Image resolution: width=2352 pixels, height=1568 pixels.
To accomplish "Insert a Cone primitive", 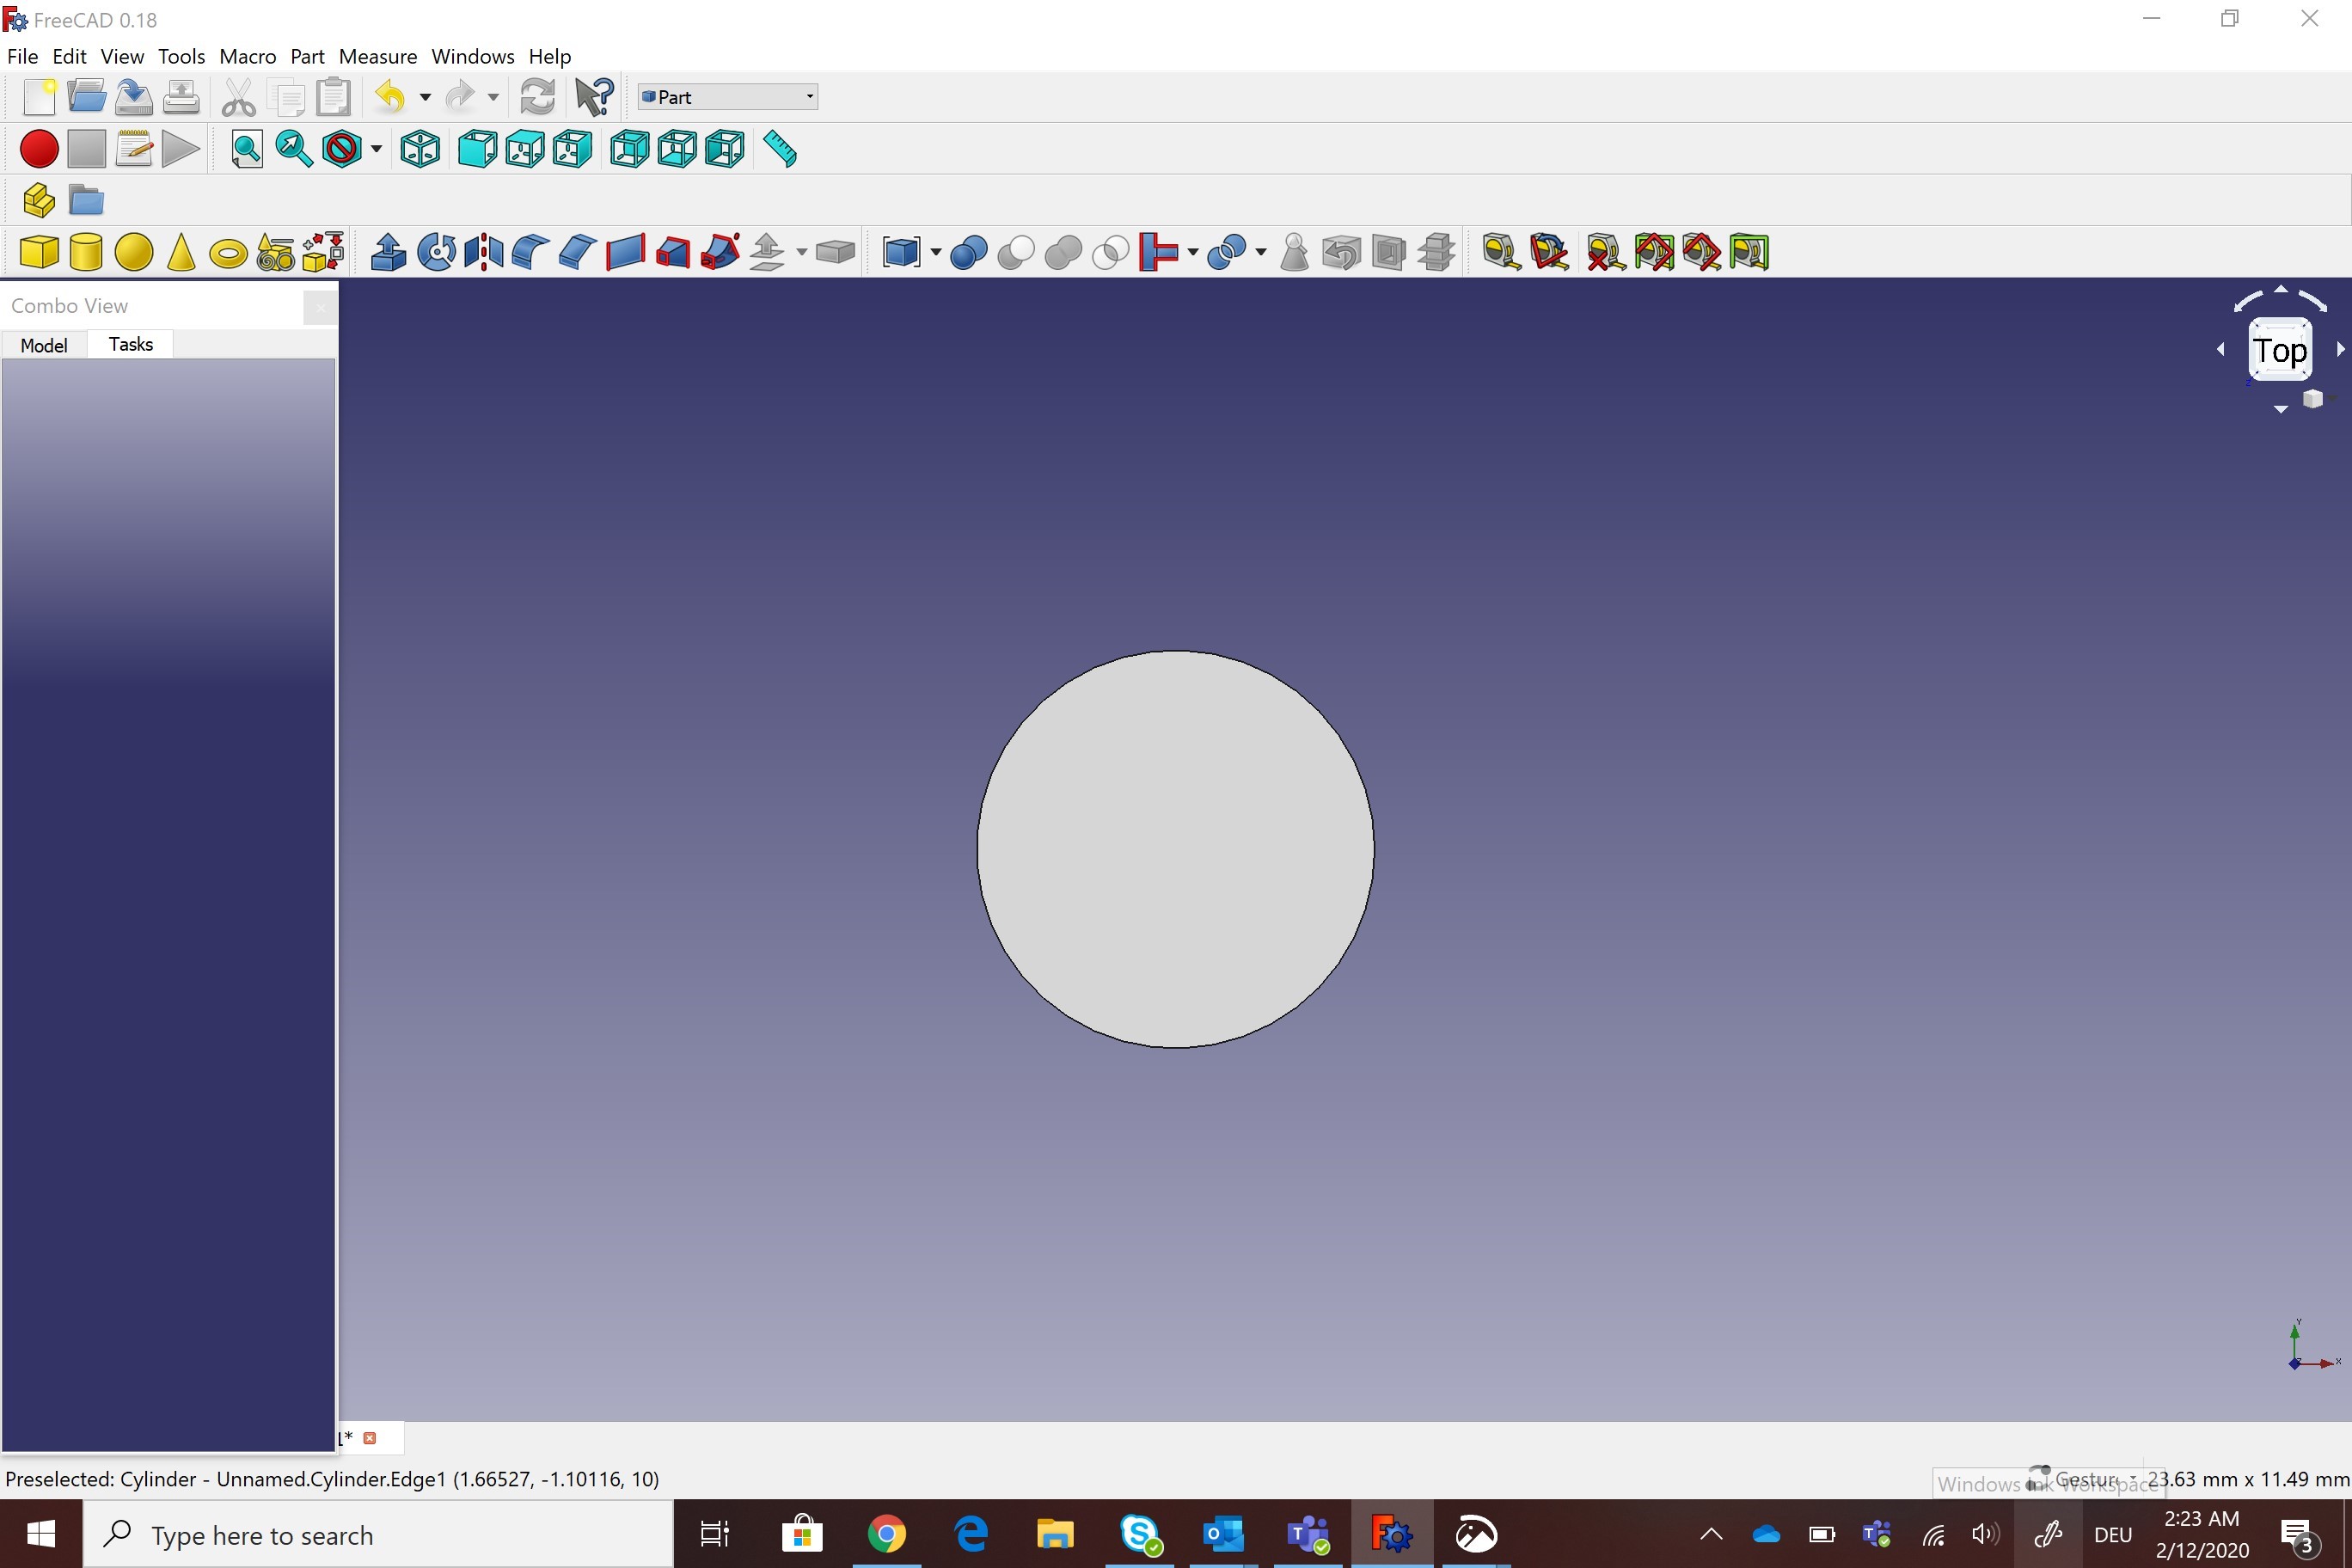I will pos(181,253).
